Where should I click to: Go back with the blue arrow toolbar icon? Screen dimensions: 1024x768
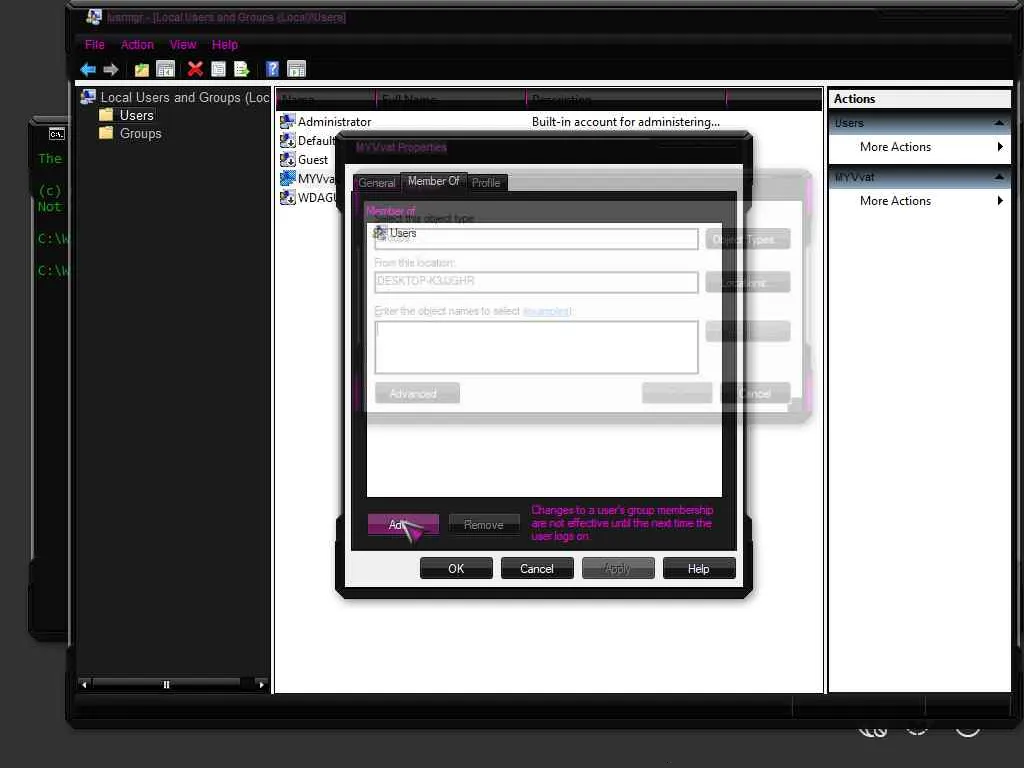click(x=88, y=69)
